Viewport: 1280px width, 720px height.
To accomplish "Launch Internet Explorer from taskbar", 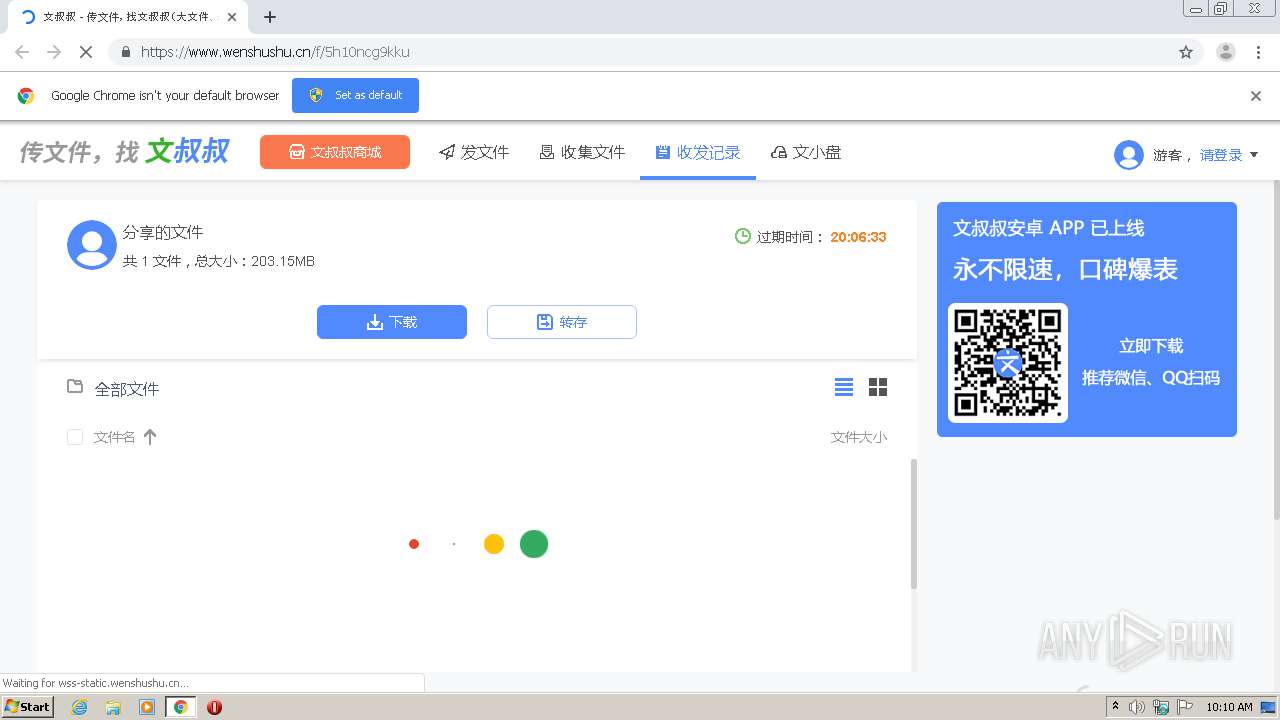I will [x=79, y=707].
